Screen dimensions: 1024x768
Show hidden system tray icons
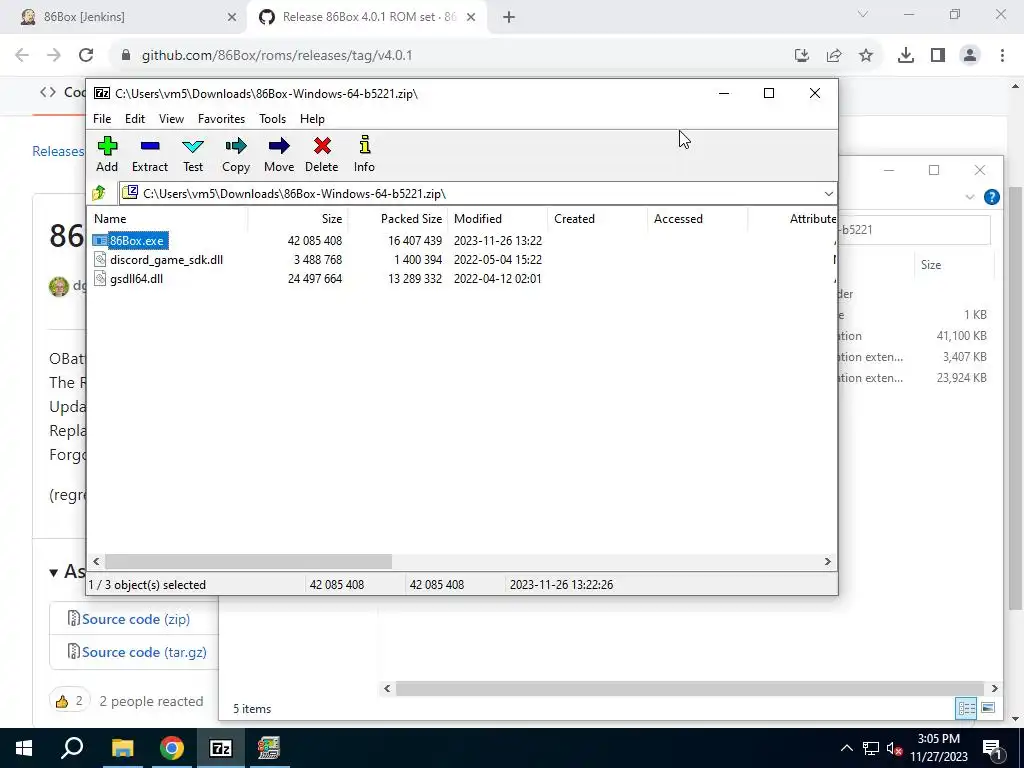(846, 748)
